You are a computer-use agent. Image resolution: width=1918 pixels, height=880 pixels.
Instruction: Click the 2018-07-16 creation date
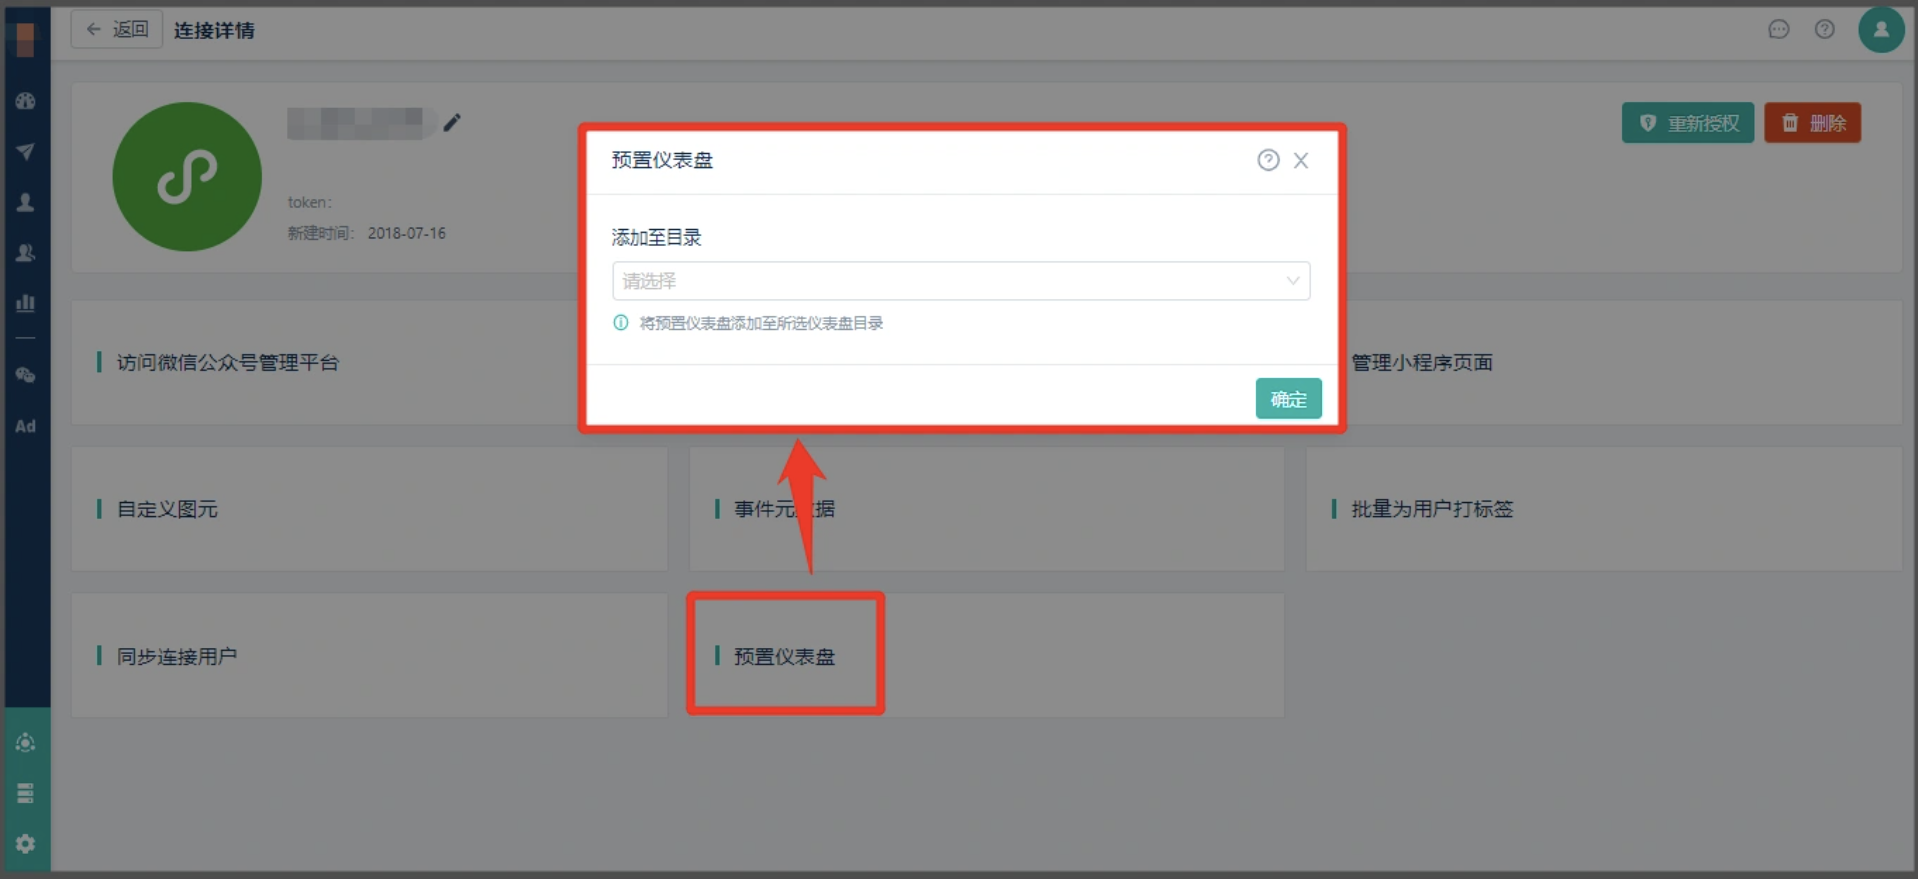click(x=406, y=233)
